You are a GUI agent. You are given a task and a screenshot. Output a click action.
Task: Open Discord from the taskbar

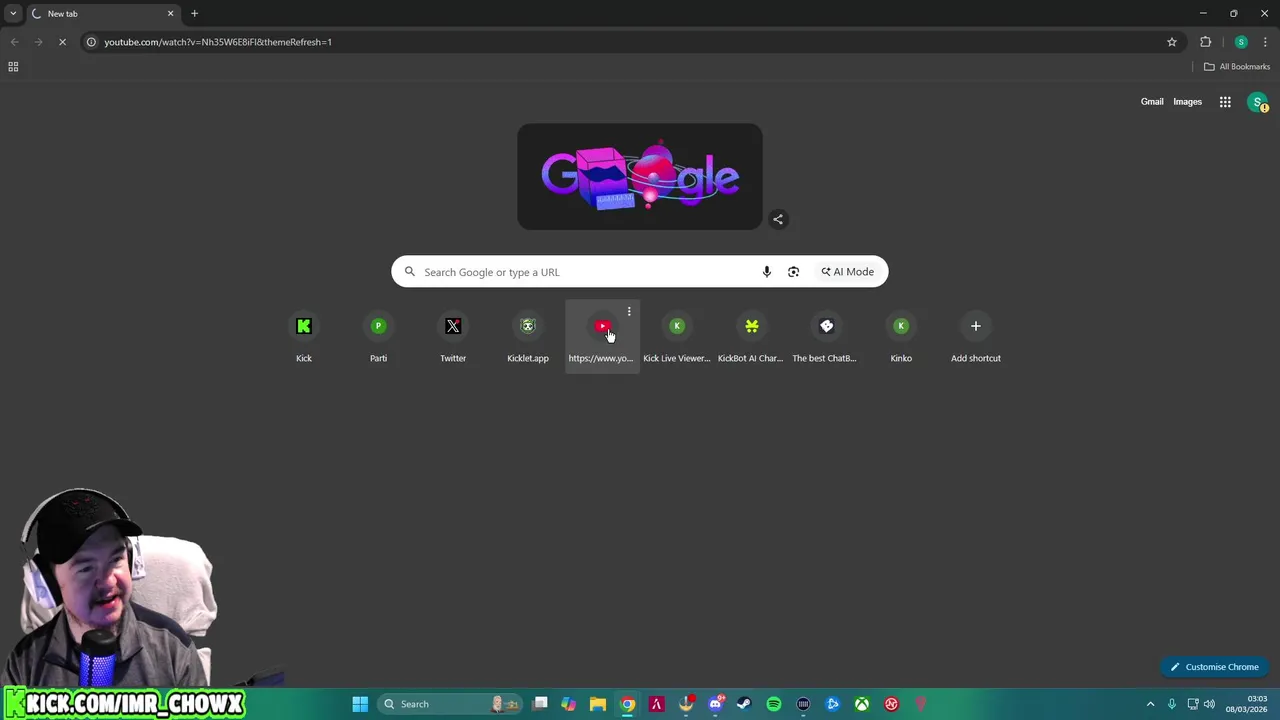(716, 704)
